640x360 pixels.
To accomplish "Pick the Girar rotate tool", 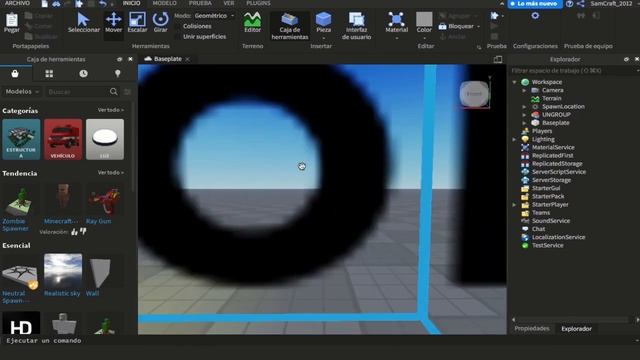I will pos(160,22).
